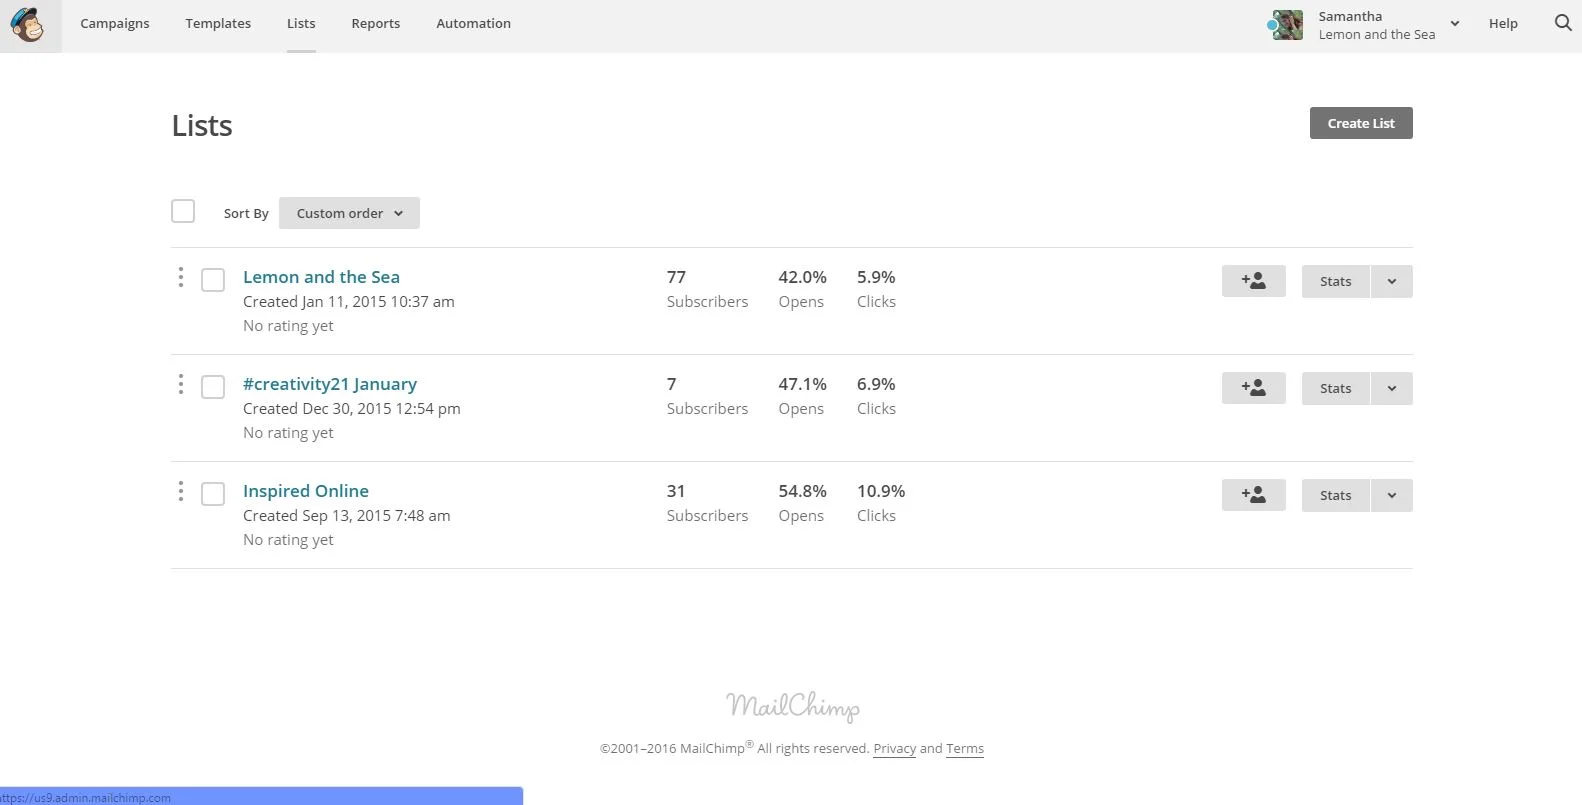Open the Terms footer link
This screenshot has height=805, width=1582.
pyautogui.click(x=965, y=748)
